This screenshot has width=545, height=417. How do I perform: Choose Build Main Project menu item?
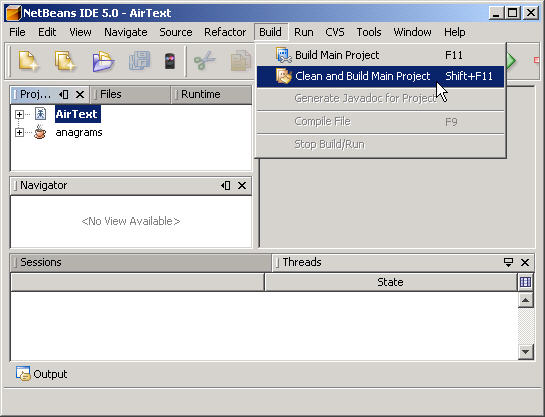pyautogui.click(x=381, y=55)
